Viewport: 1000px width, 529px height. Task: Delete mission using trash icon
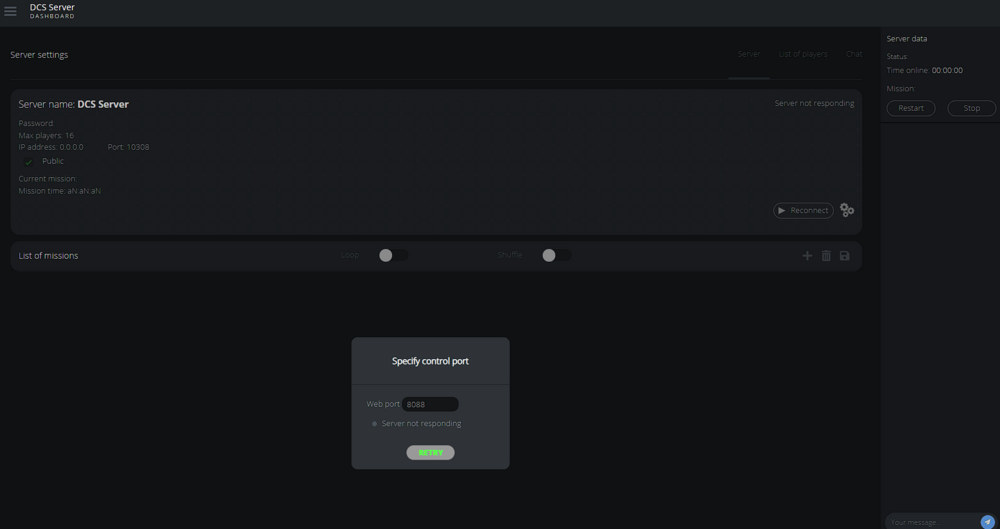(x=826, y=256)
